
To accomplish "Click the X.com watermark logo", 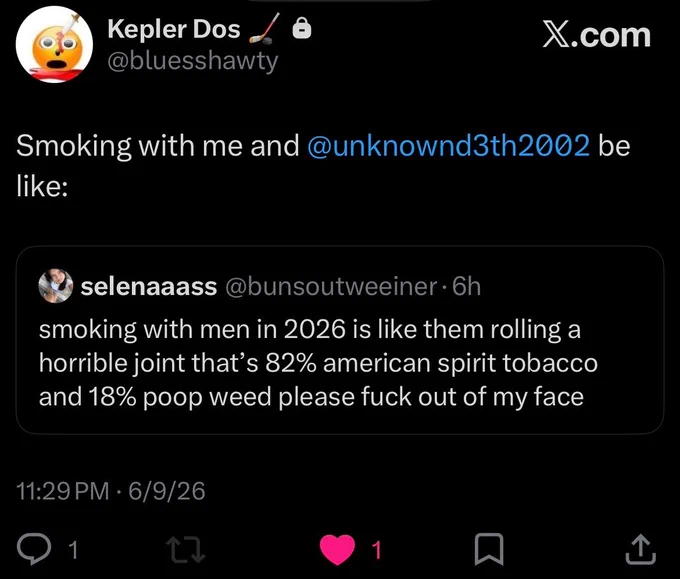I will point(597,36).
